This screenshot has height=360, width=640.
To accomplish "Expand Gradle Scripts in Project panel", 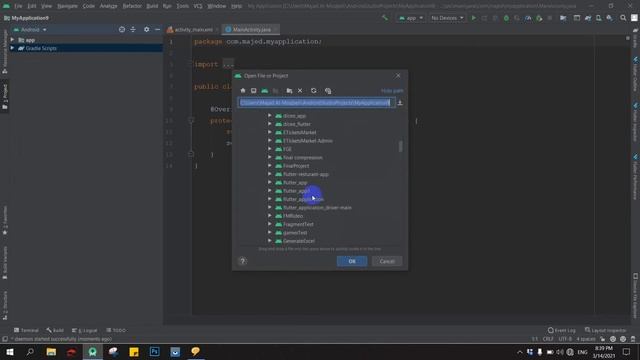I will (12, 48).
